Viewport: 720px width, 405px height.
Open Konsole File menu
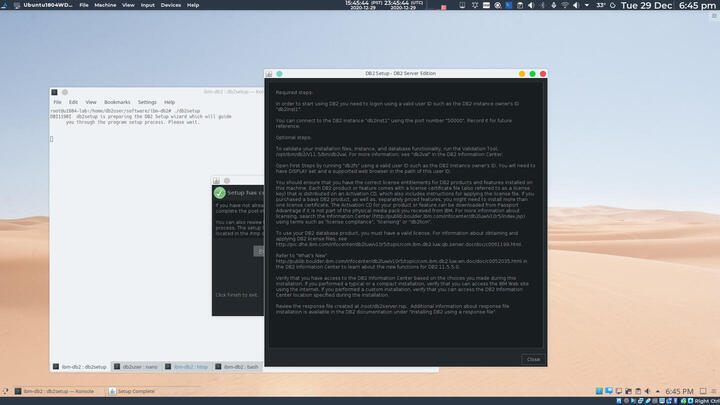coord(57,102)
